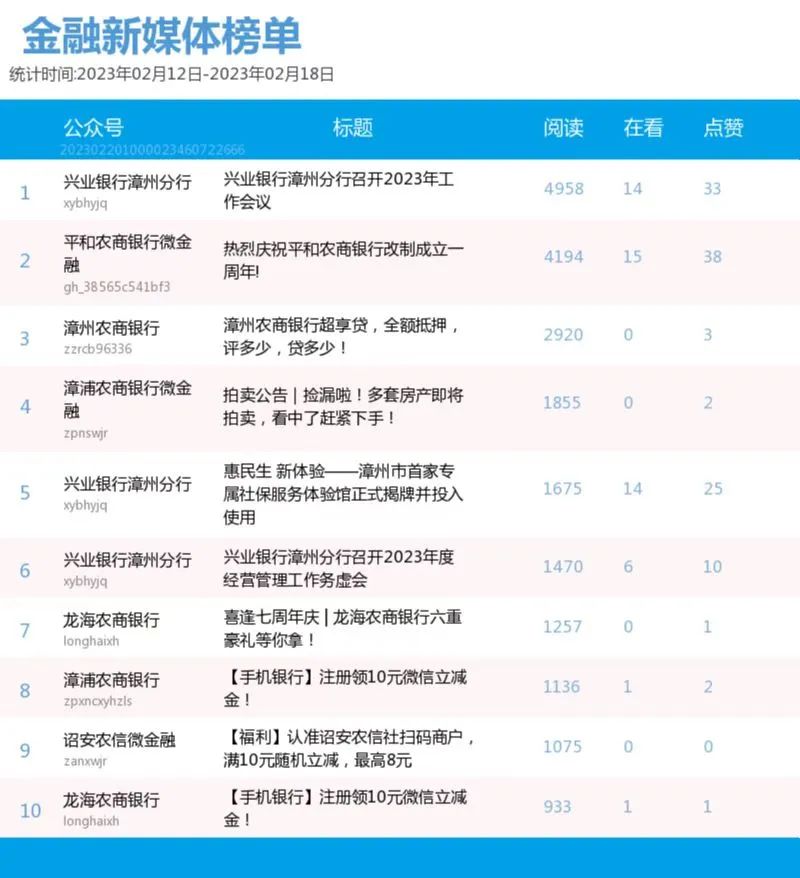Screen dimensions: 800x878
Task: Select account 龙海农商银行 in rank 7
Action: [x=111, y=620]
